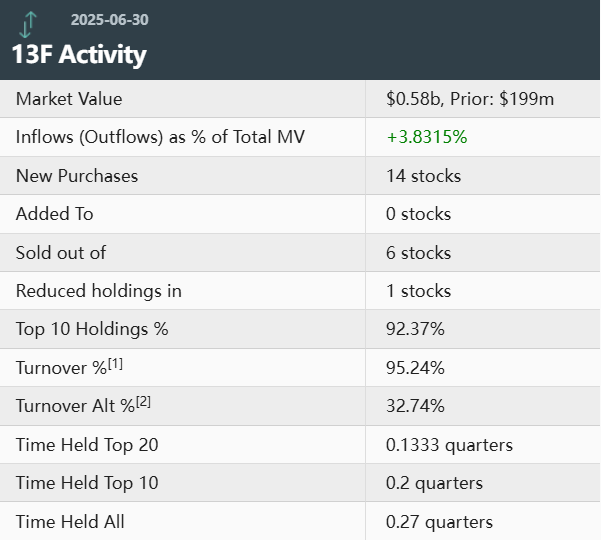This screenshot has width=601, height=540.
Task: Click the 0.2 quarters value
Action: [434, 483]
